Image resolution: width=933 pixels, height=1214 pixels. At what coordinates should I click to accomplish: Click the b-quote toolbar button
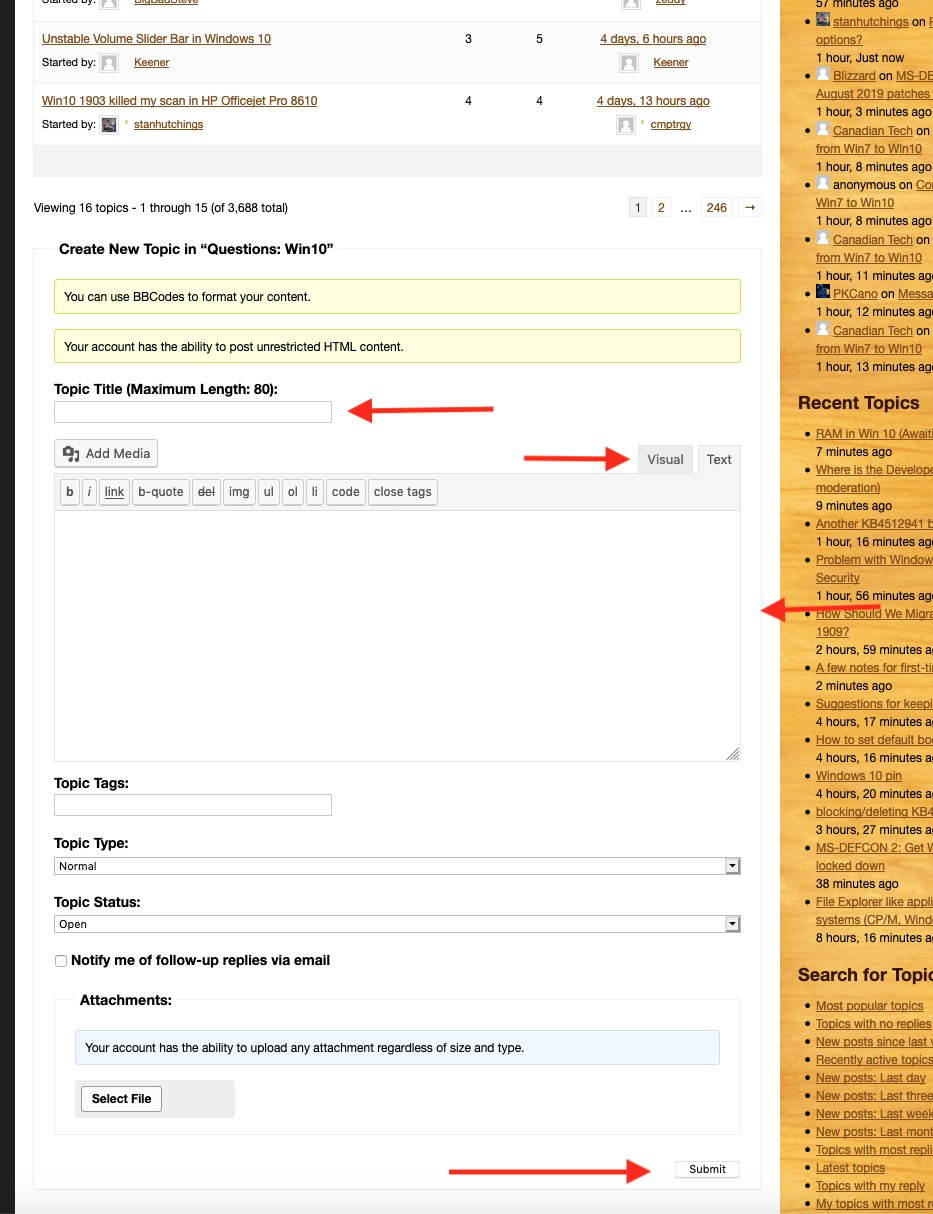coord(161,492)
